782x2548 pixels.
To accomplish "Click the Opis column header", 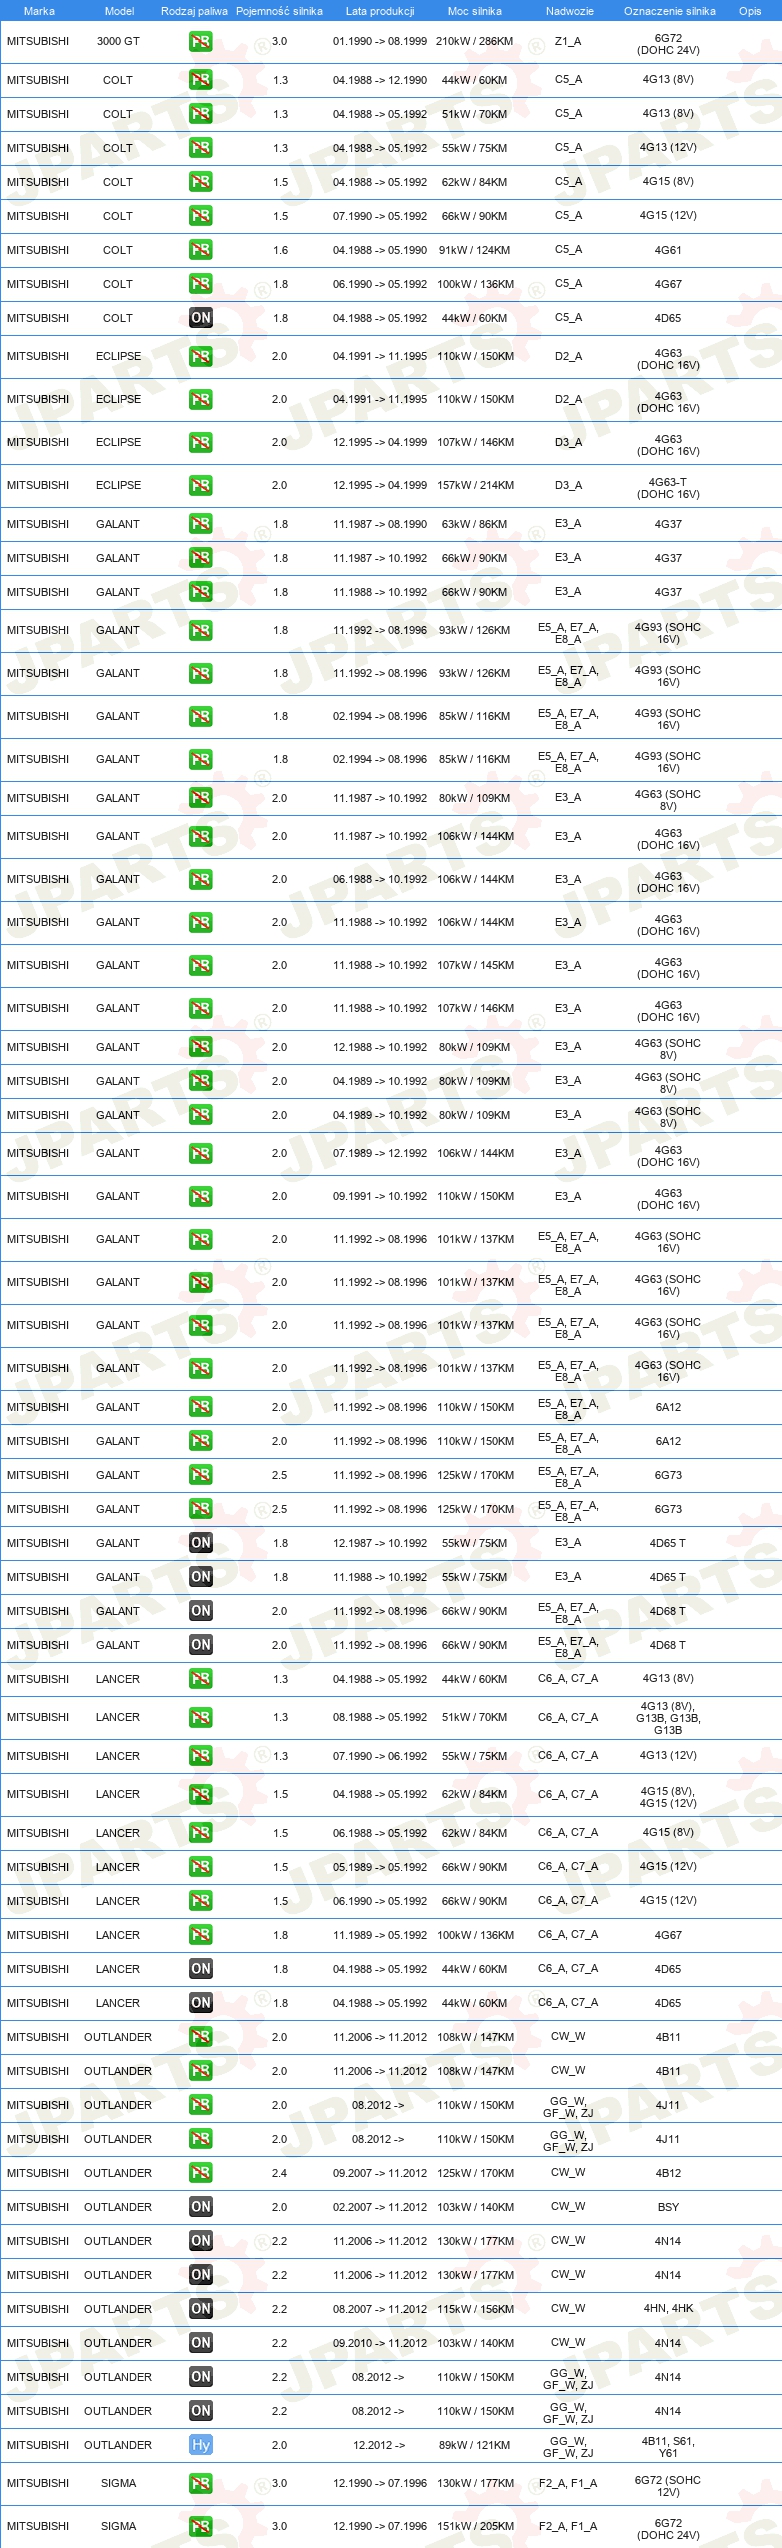I will pos(750,11).
